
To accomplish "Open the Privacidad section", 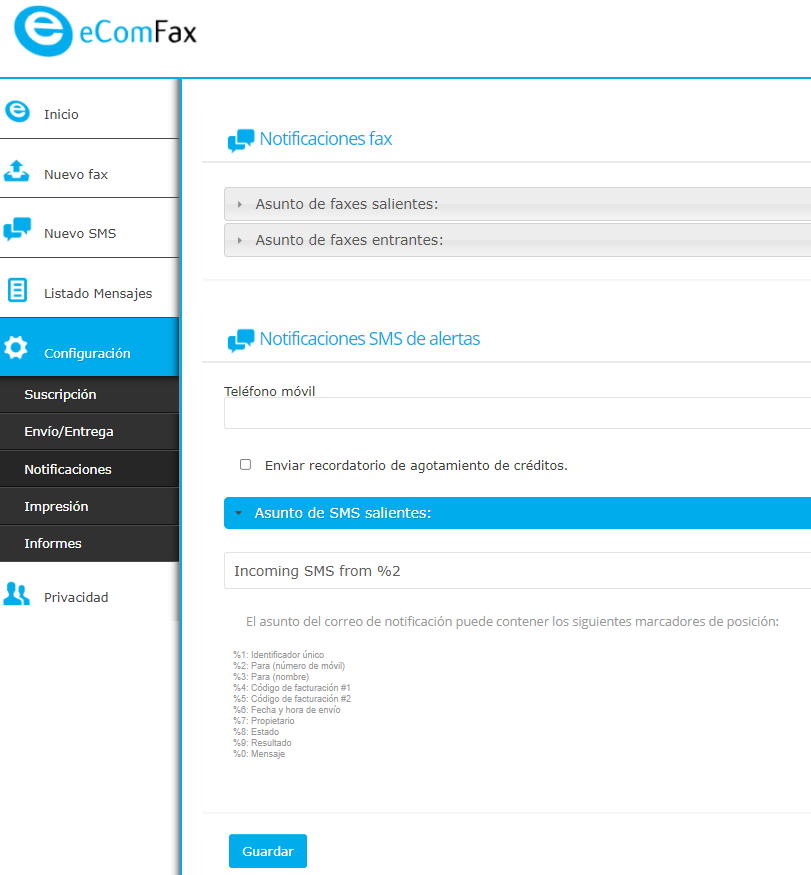I will 89,592.
